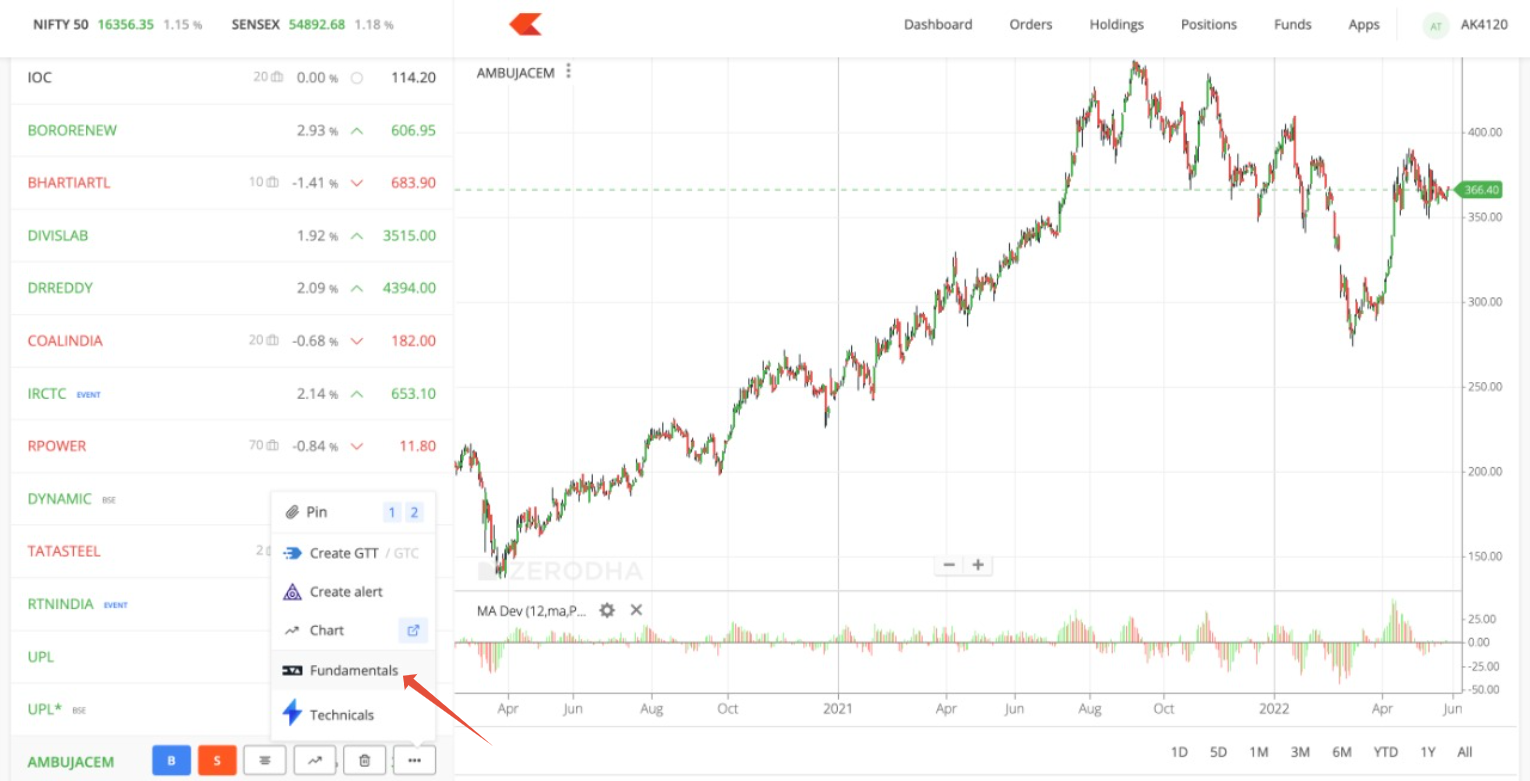Delete AMBUJACEM from watchlist

(365, 761)
